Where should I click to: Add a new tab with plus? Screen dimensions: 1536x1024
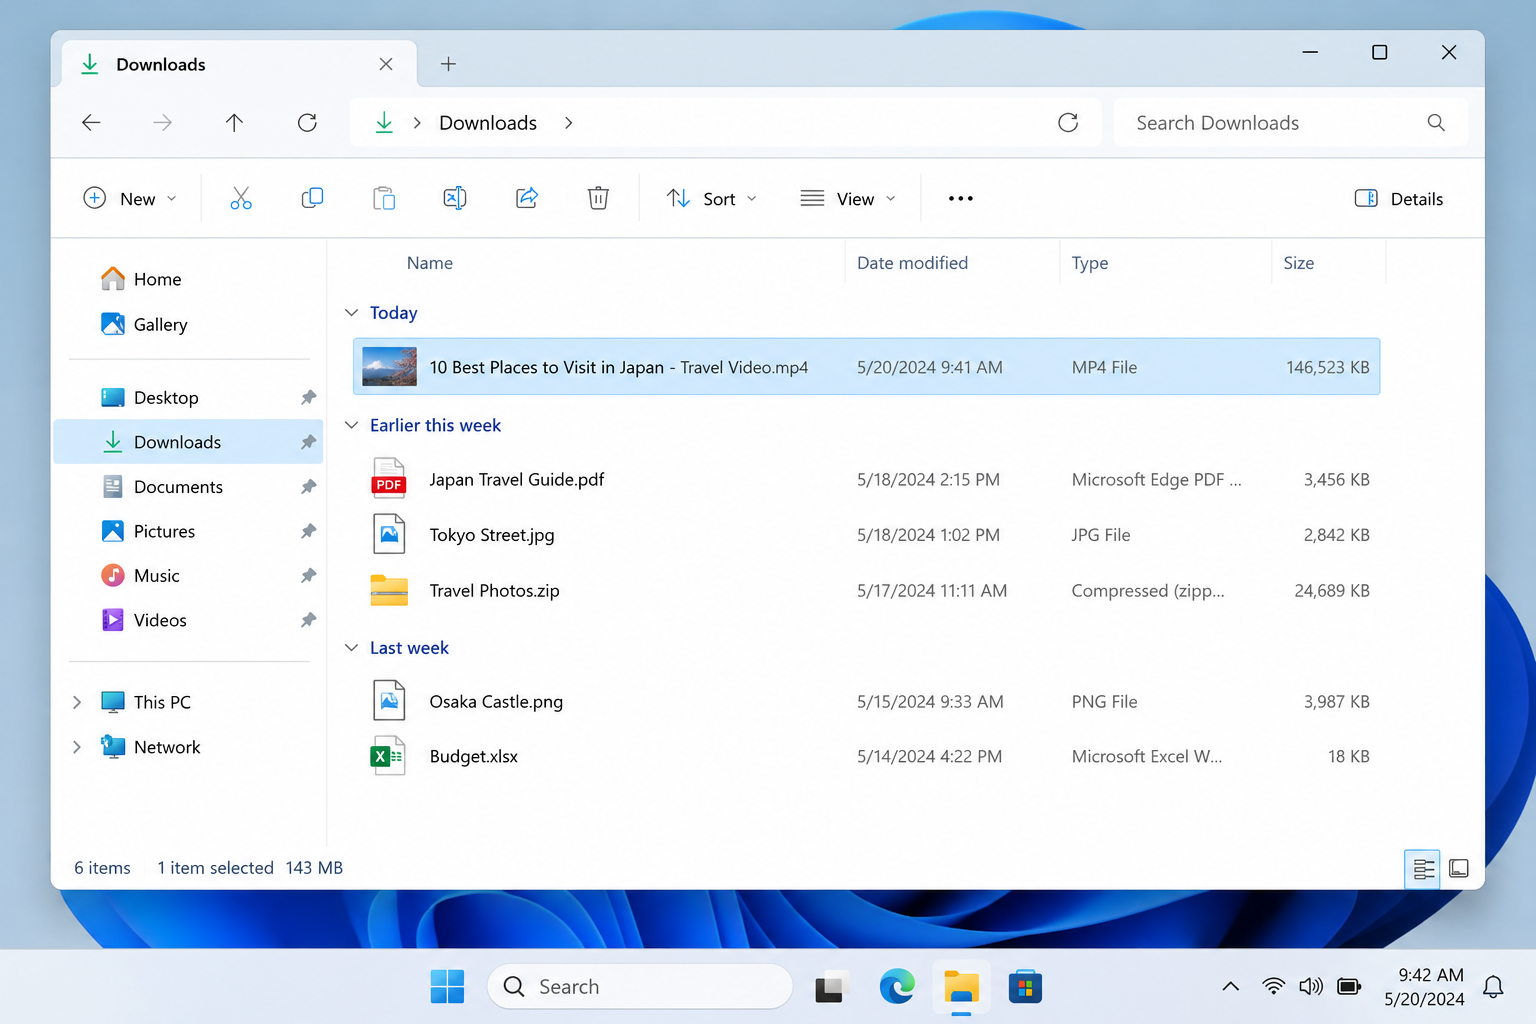tap(449, 64)
